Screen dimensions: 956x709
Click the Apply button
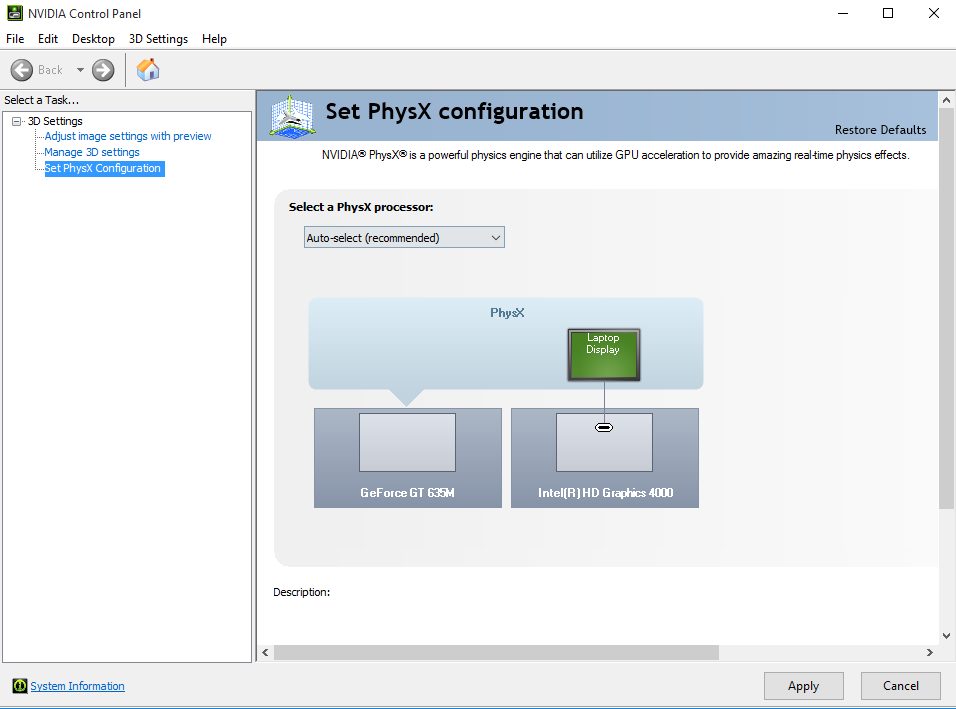tap(804, 686)
